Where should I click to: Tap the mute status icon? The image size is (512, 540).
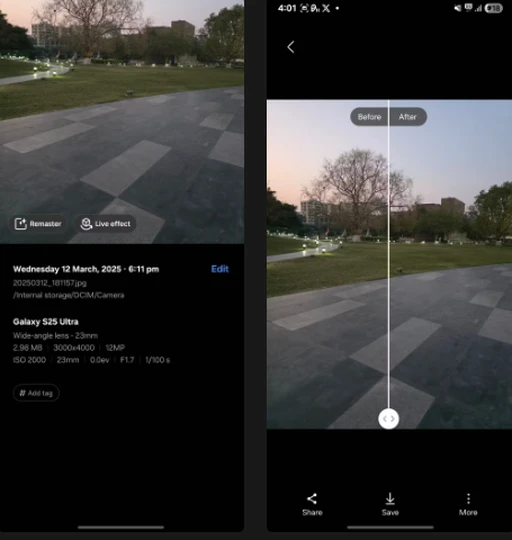point(458,8)
